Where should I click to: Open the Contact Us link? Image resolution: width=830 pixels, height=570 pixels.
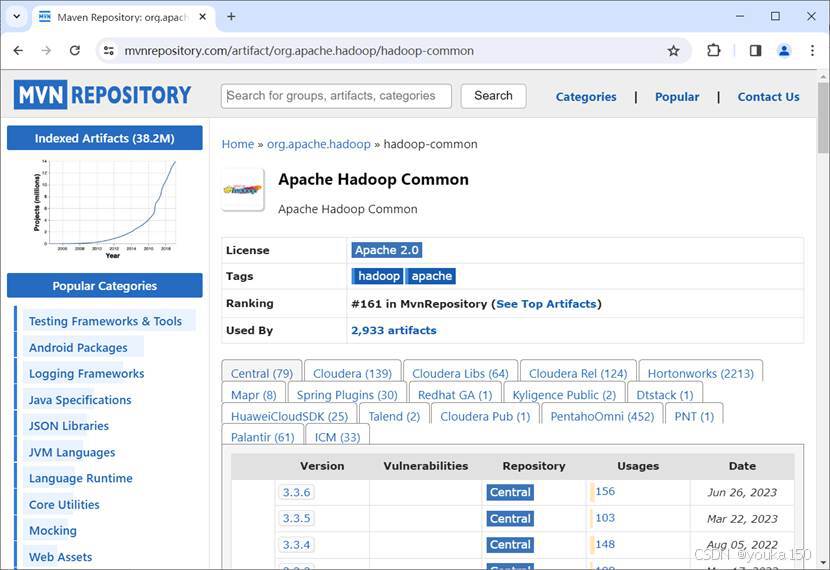point(769,97)
